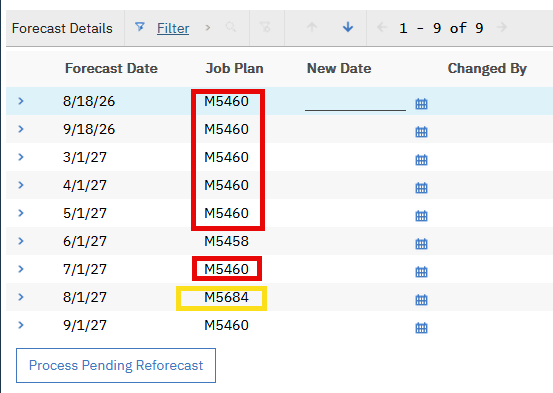Open calendar picker for 3/1/27 row
The height and width of the screenshot is (393, 553).
[421, 159]
